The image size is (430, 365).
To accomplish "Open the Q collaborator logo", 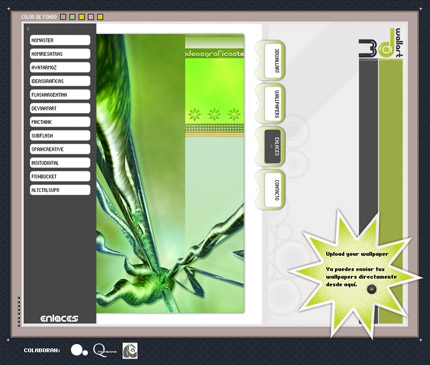I will click(104, 351).
